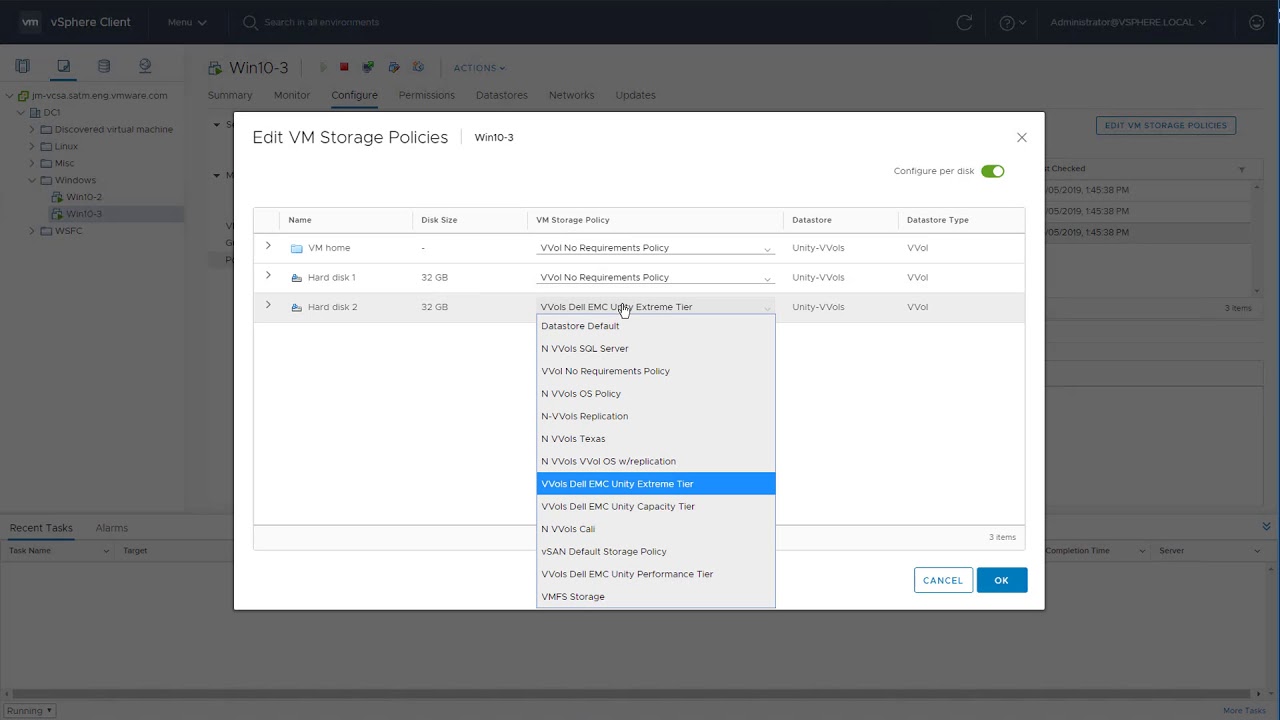
Task: Expand the Hard disk 1 row
Action: [268, 276]
